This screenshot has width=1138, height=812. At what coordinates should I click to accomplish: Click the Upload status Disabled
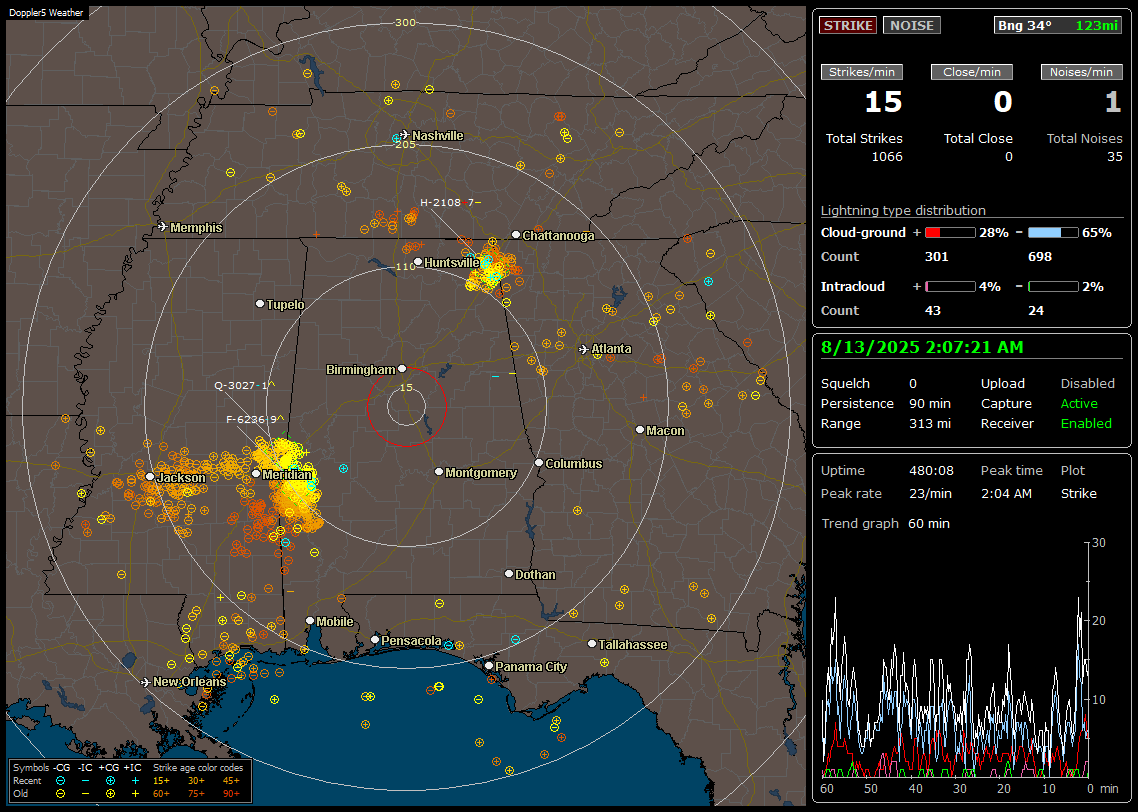click(1087, 383)
